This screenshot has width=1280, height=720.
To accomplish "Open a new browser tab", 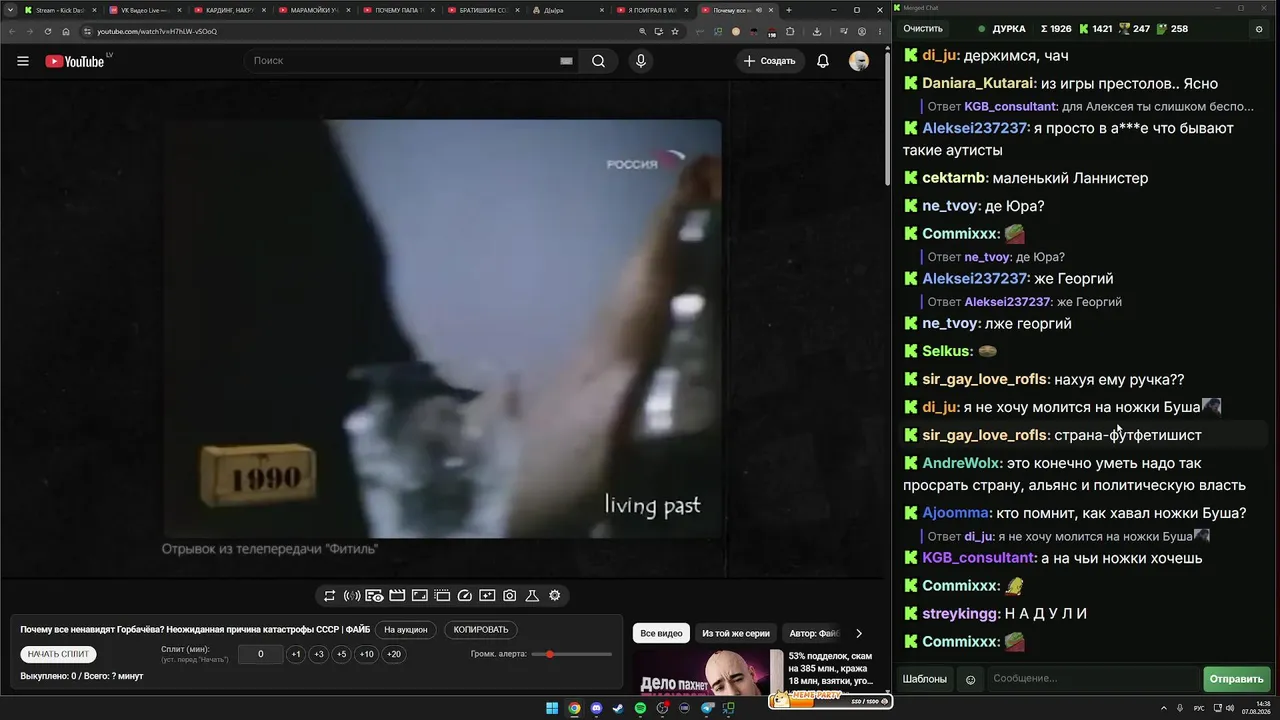I will pos(789,10).
